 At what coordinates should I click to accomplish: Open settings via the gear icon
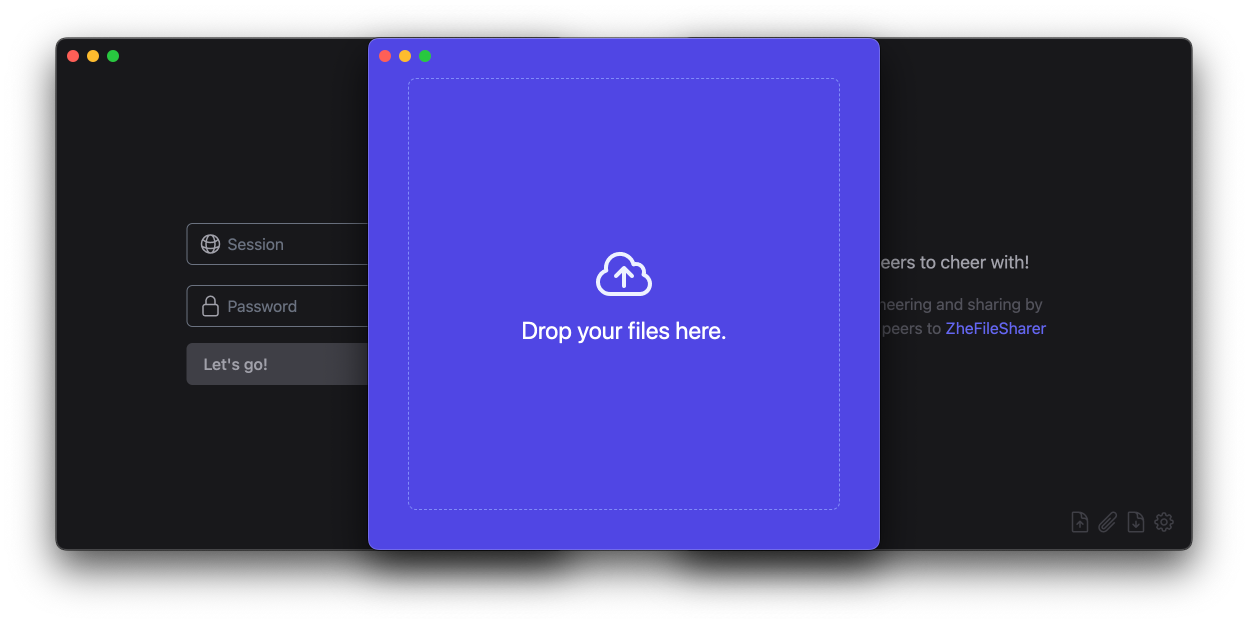pos(1163,521)
